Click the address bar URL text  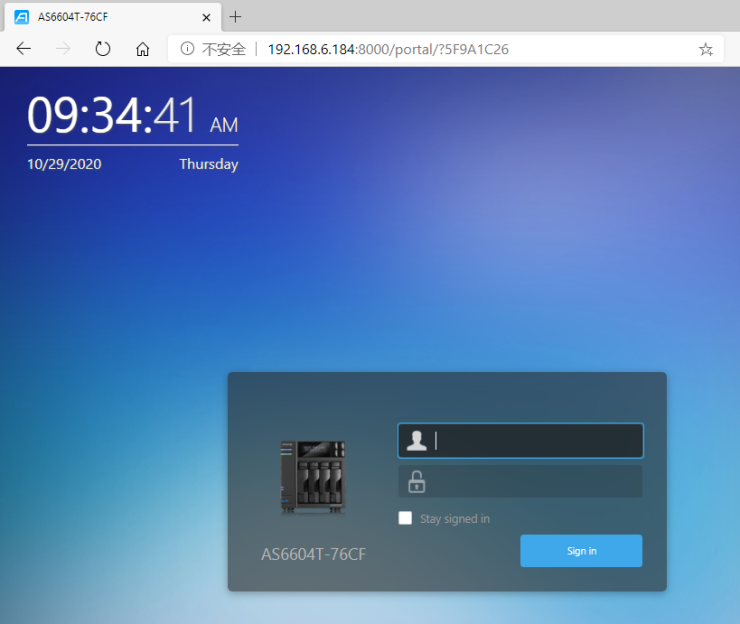pyautogui.click(x=388, y=49)
